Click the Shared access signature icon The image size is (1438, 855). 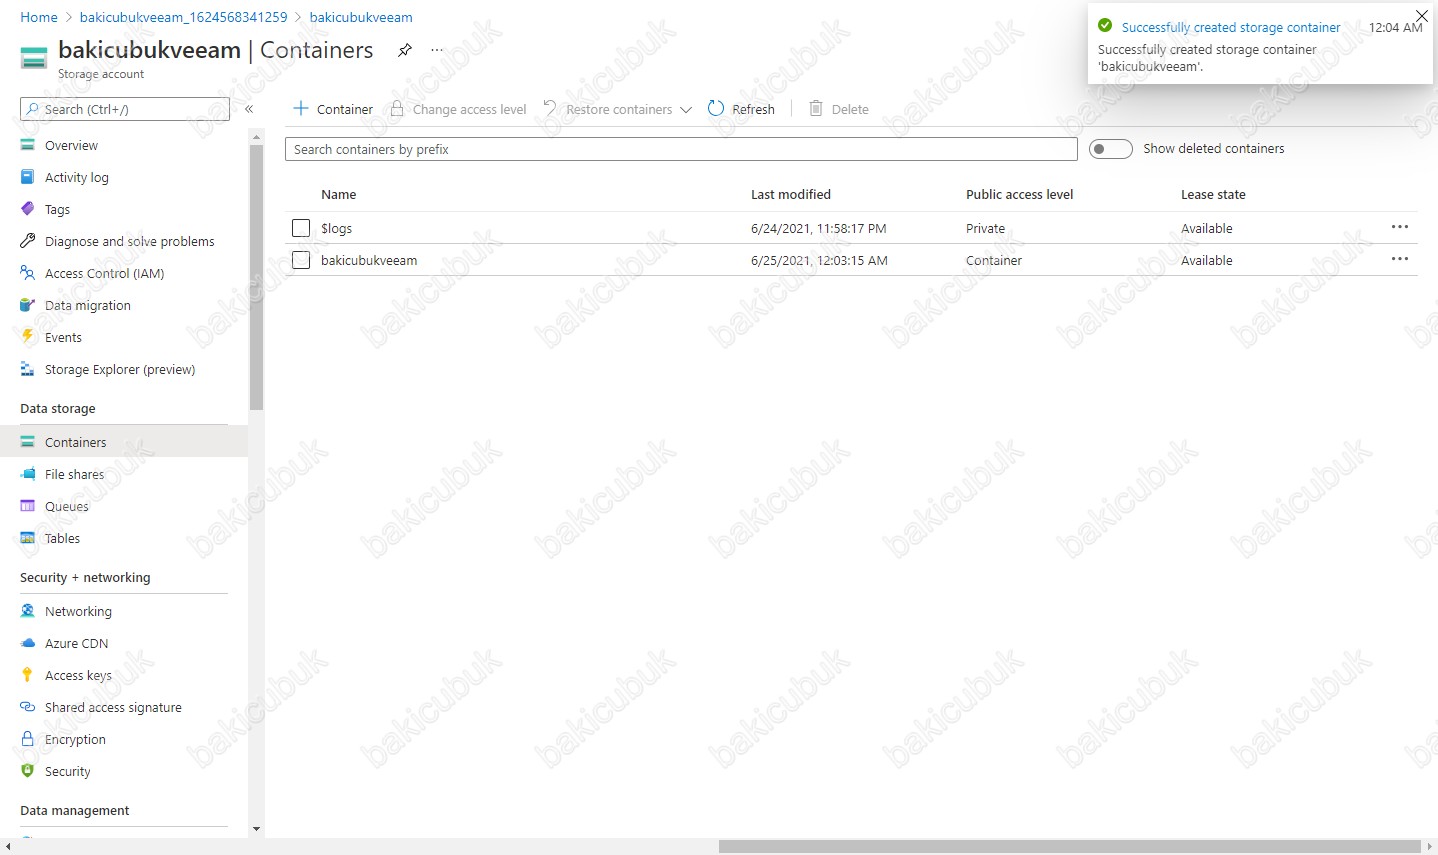click(x=28, y=707)
